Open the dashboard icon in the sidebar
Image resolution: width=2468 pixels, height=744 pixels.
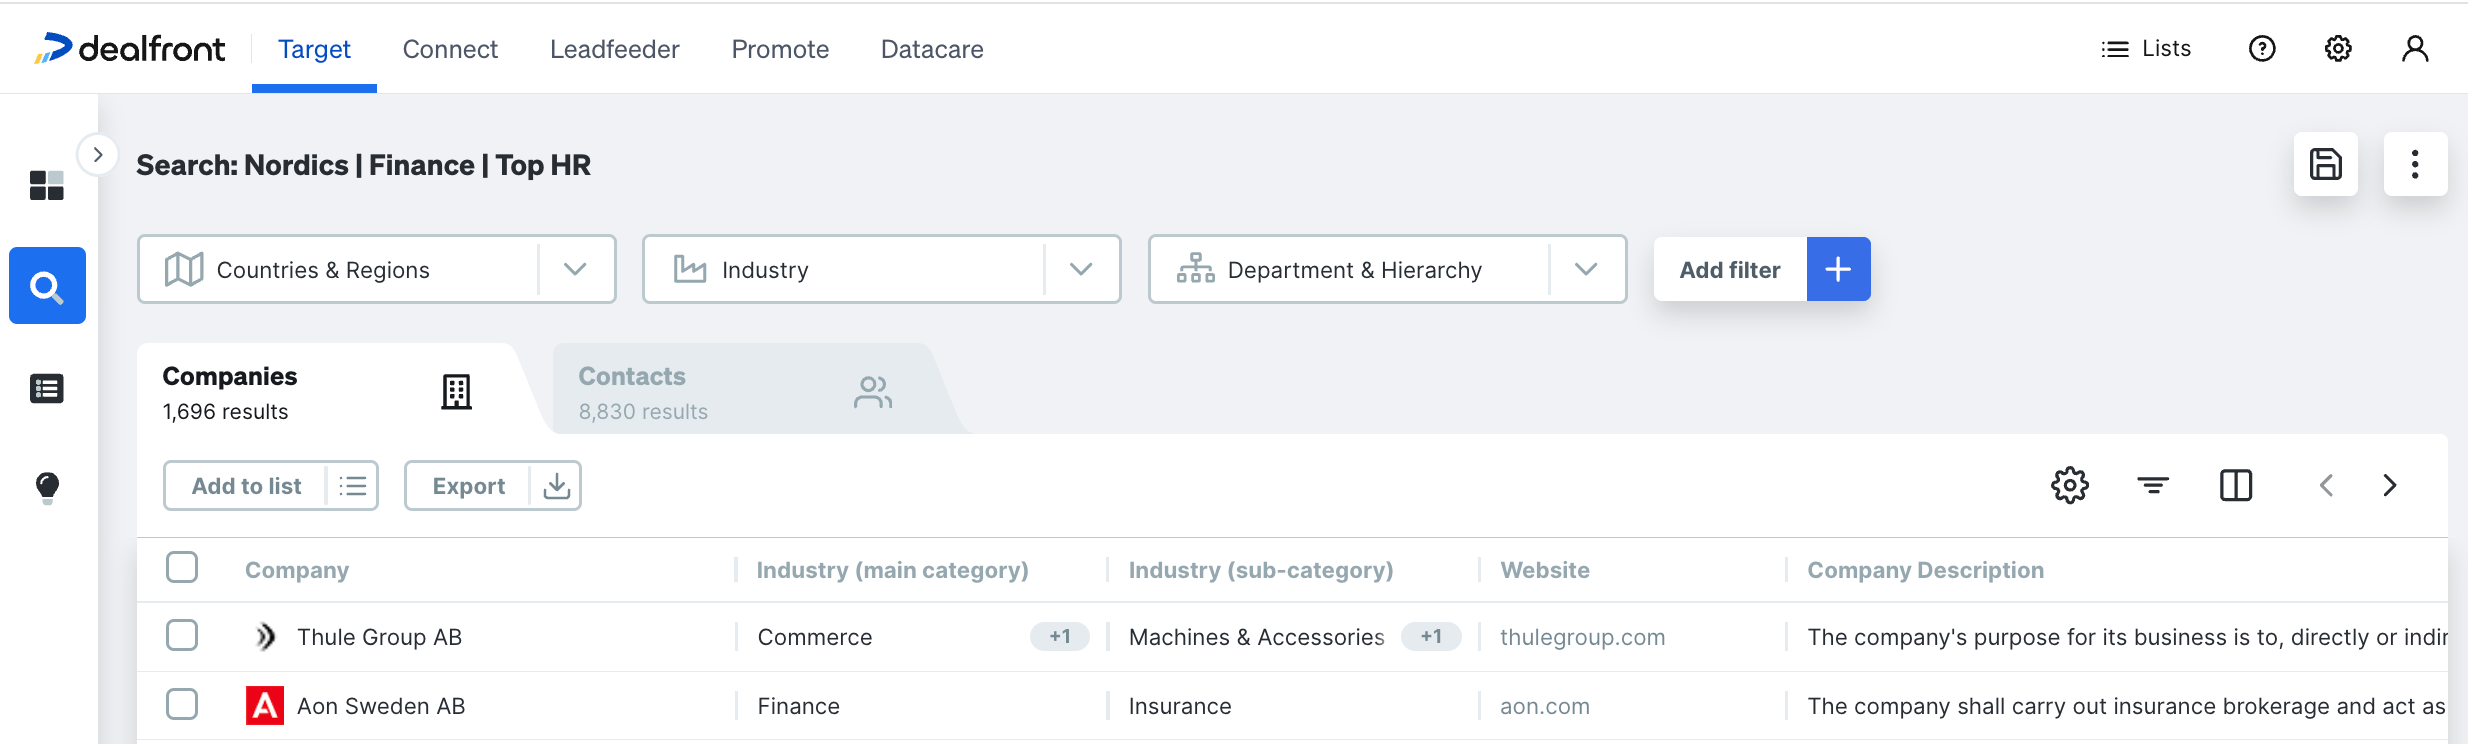47,185
